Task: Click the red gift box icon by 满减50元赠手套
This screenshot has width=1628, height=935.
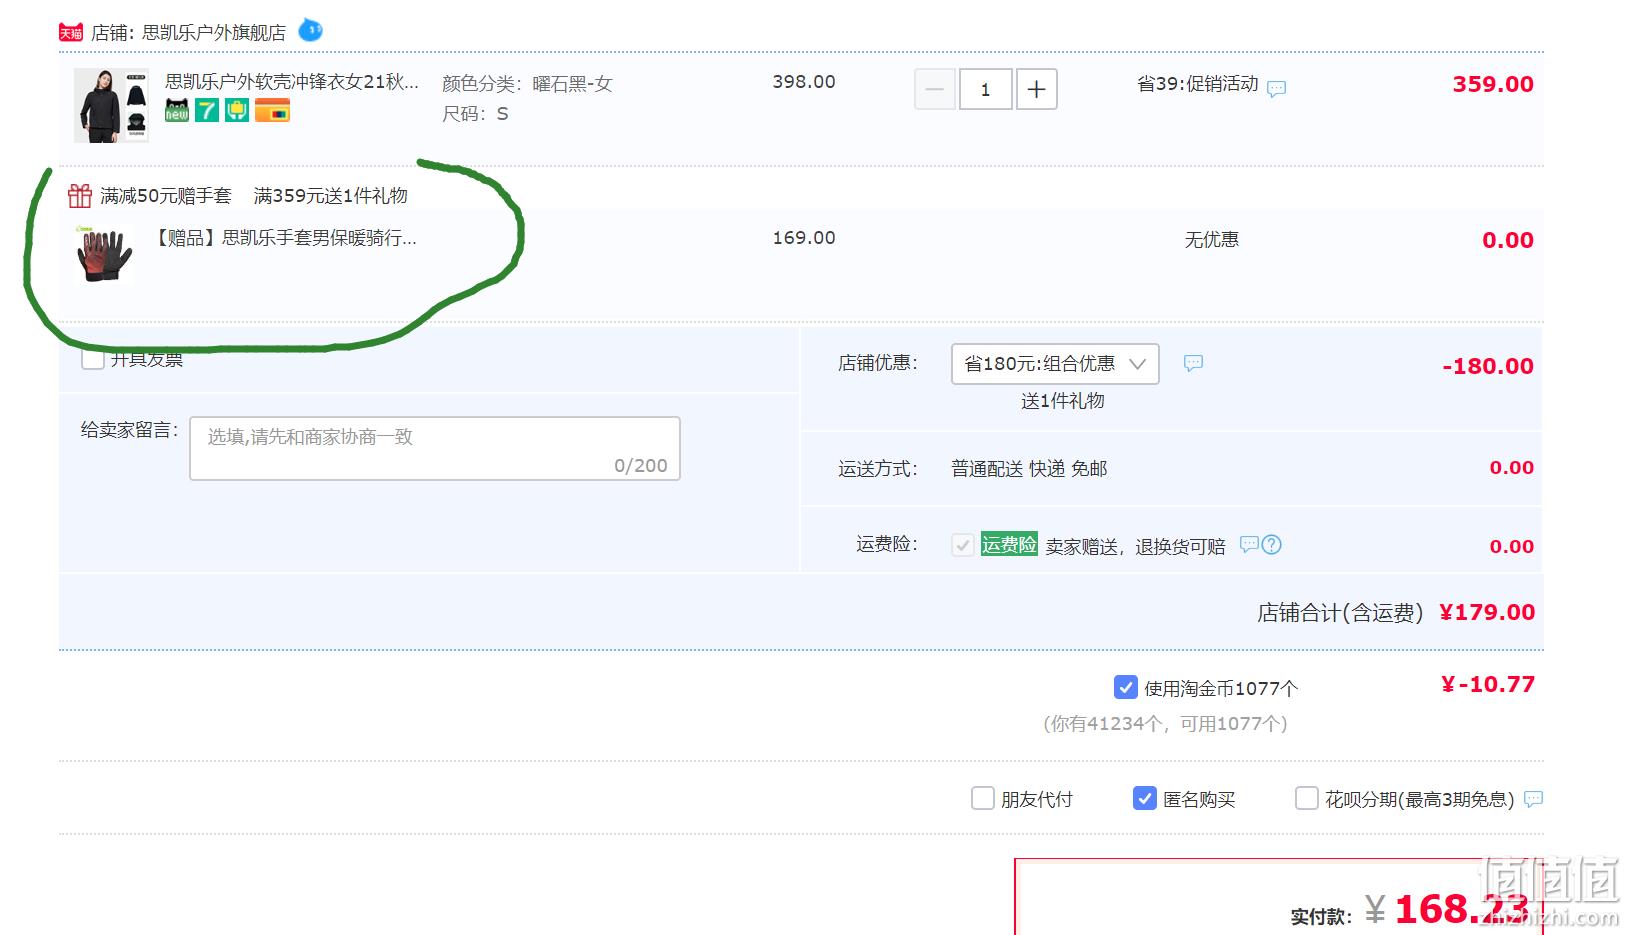Action: tap(80, 195)
